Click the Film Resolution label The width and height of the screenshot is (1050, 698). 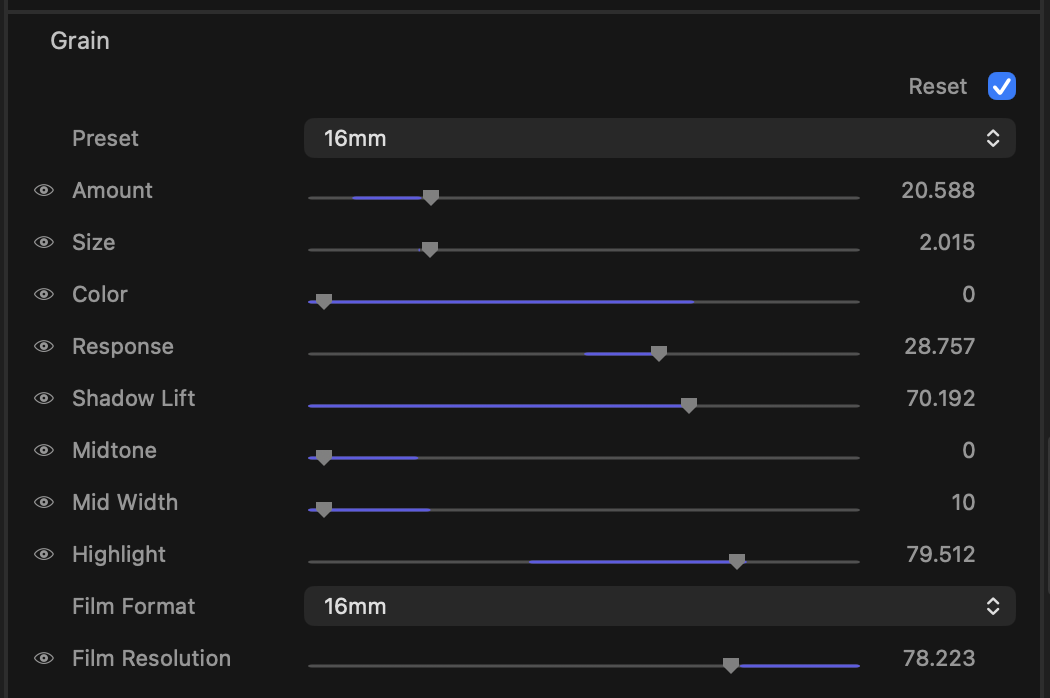[x=151, y=658]
